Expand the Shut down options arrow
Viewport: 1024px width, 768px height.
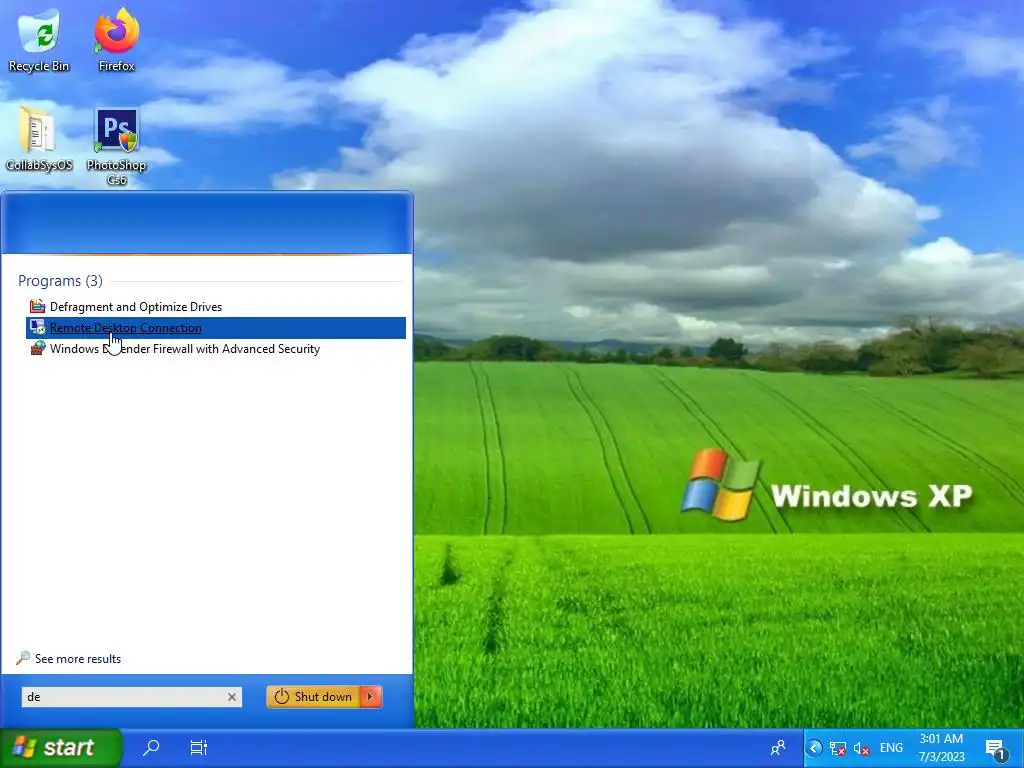[370, 697]
